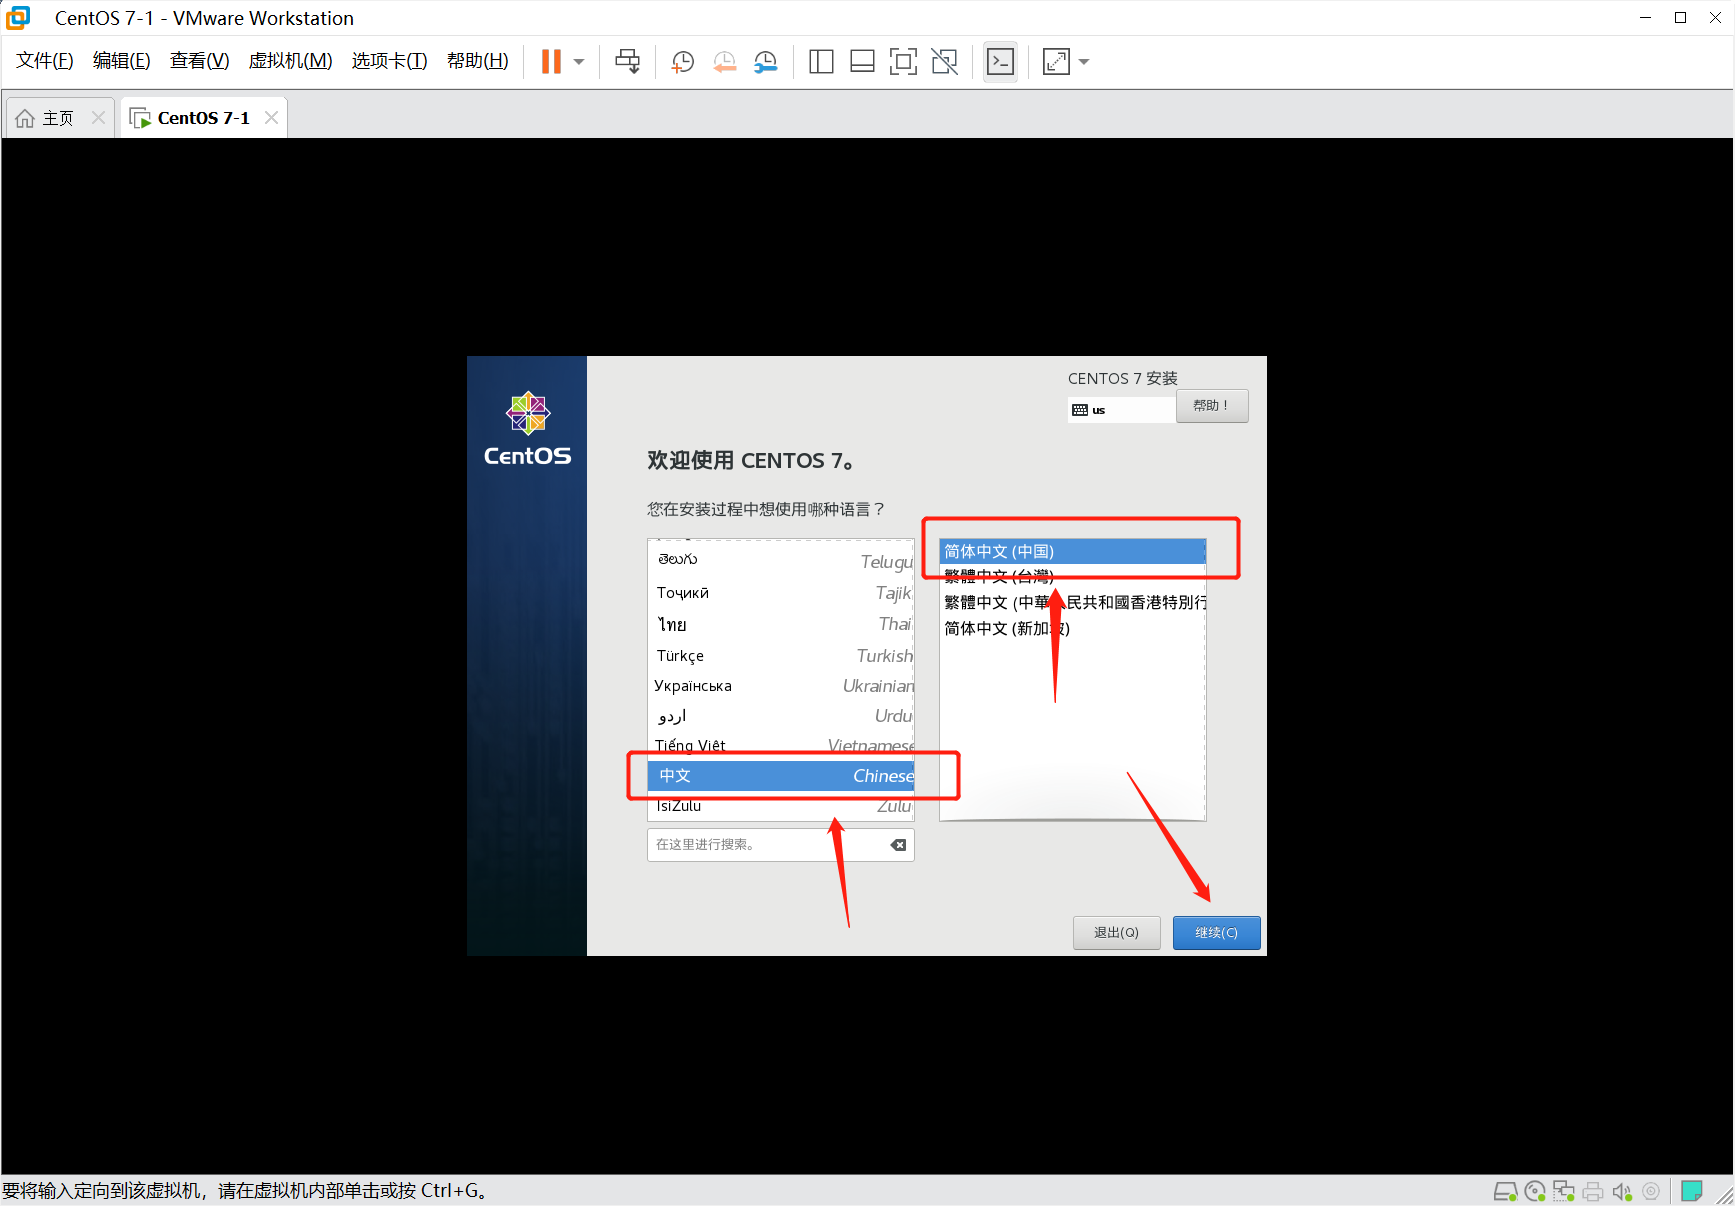Open the virtual machine console view

[x=1001, y=61]
